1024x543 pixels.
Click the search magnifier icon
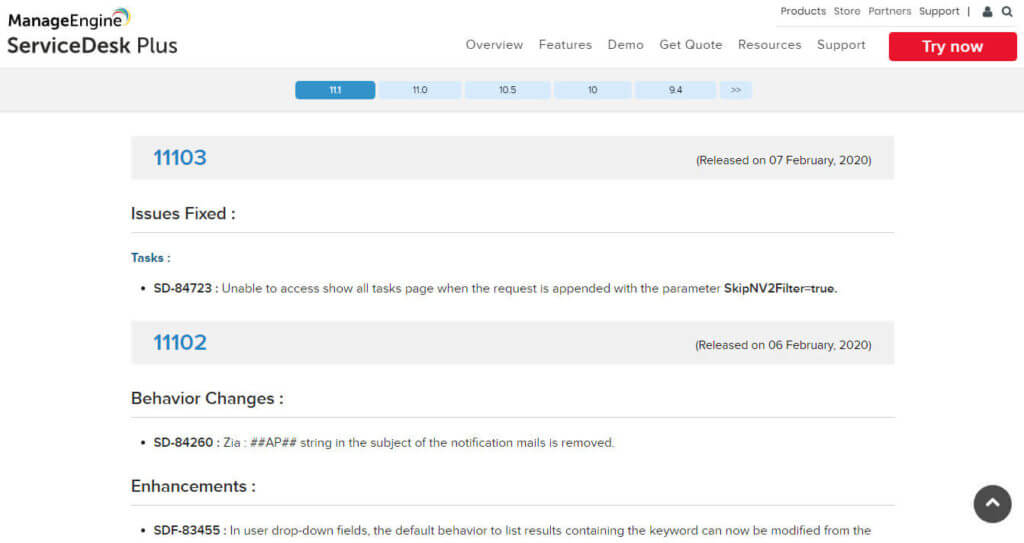click(1007, 12)
